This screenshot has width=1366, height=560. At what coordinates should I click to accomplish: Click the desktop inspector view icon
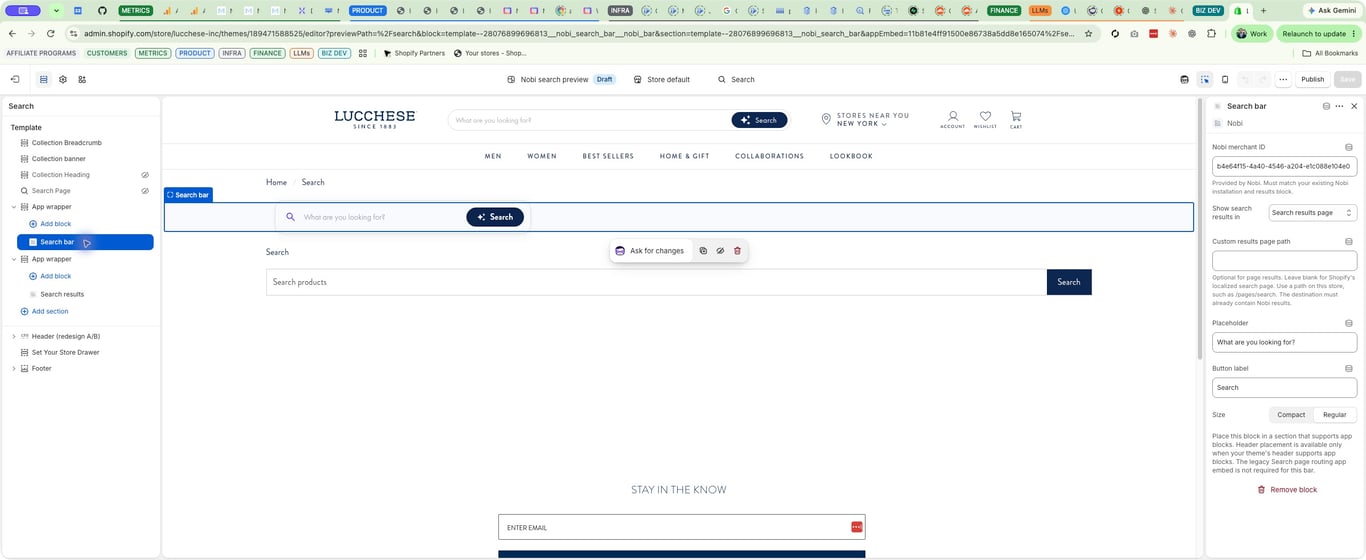[x=1185, y=79]
